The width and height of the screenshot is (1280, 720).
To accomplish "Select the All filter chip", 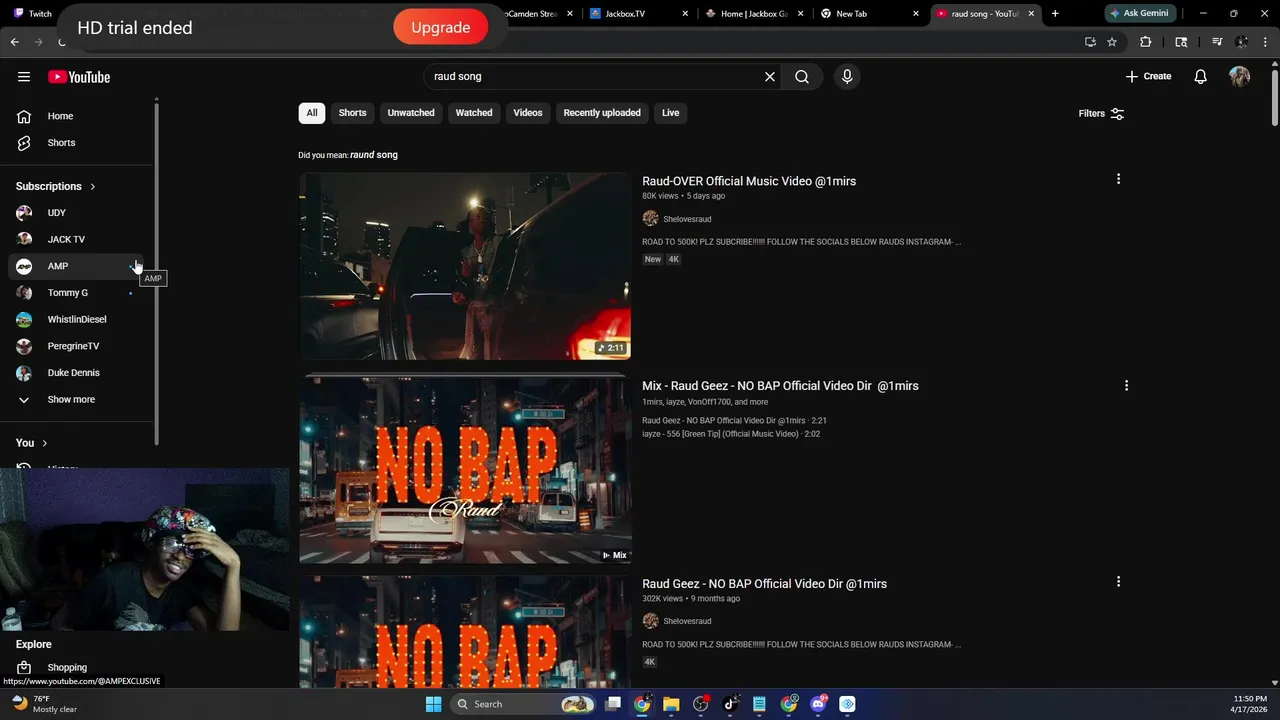I will tap(312, 113).
